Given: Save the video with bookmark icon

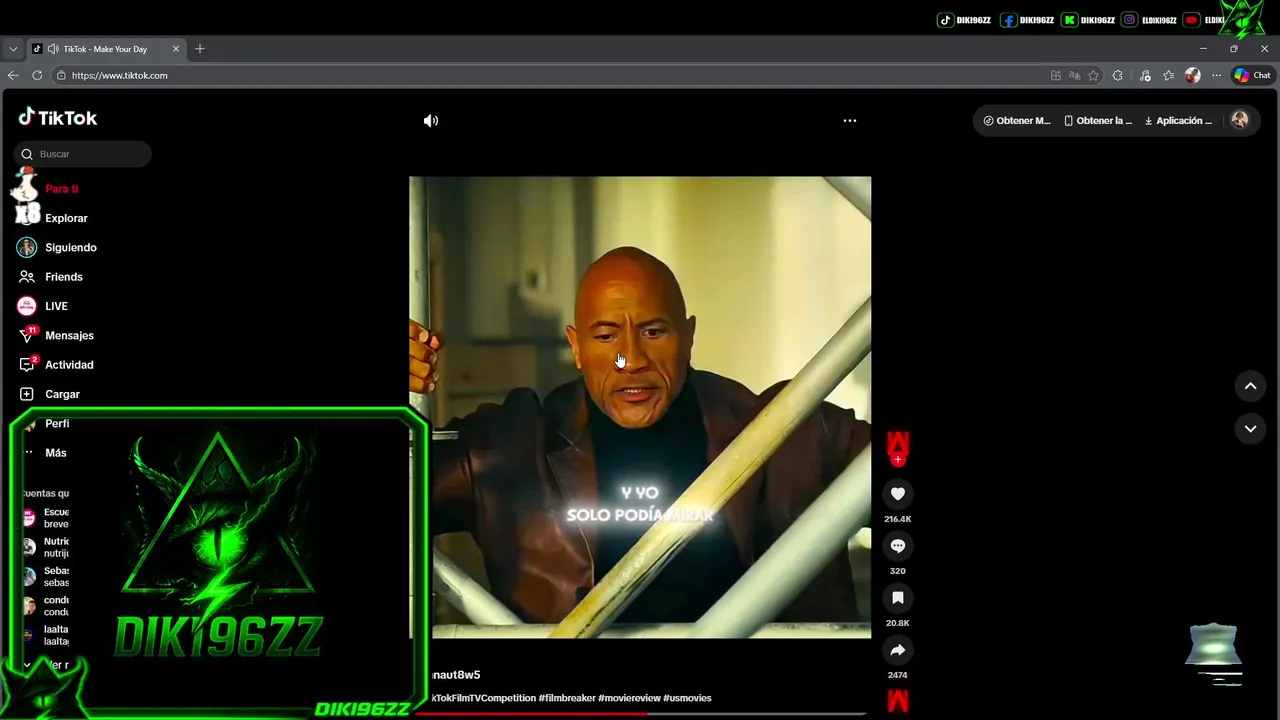Looking at the screenshot, I should click(898, 598).
